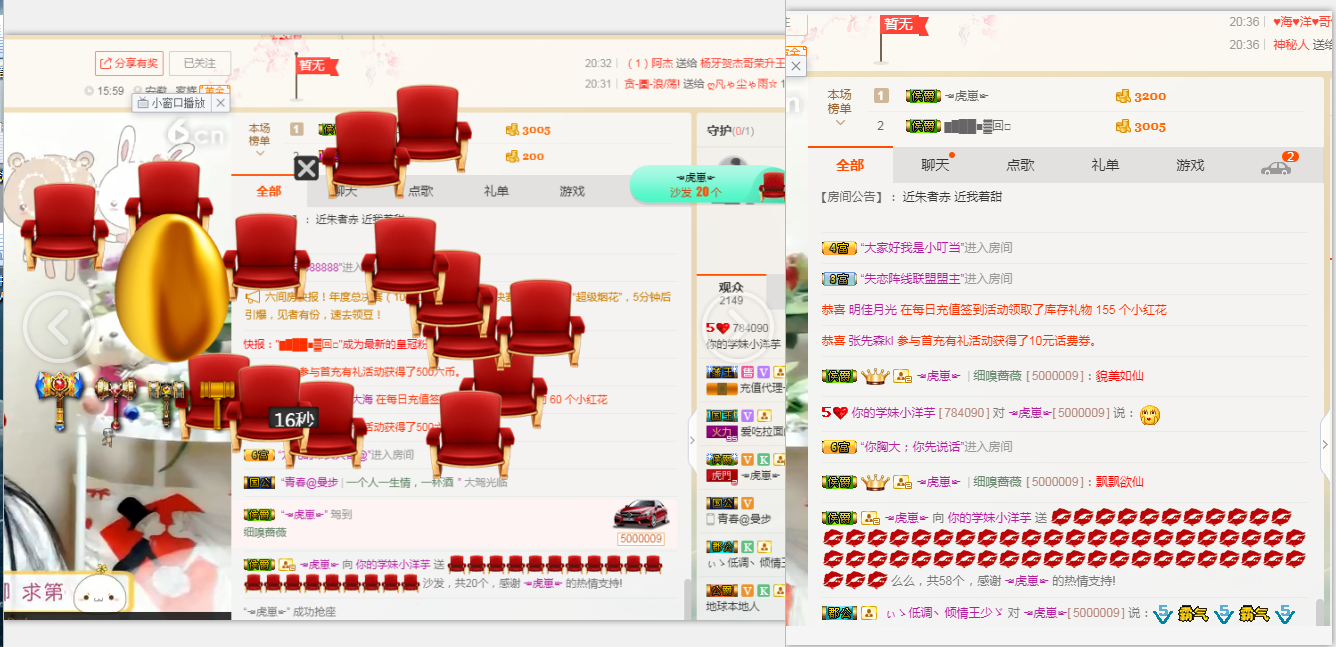Click the 16秒 countdown label

pos(293,419)
